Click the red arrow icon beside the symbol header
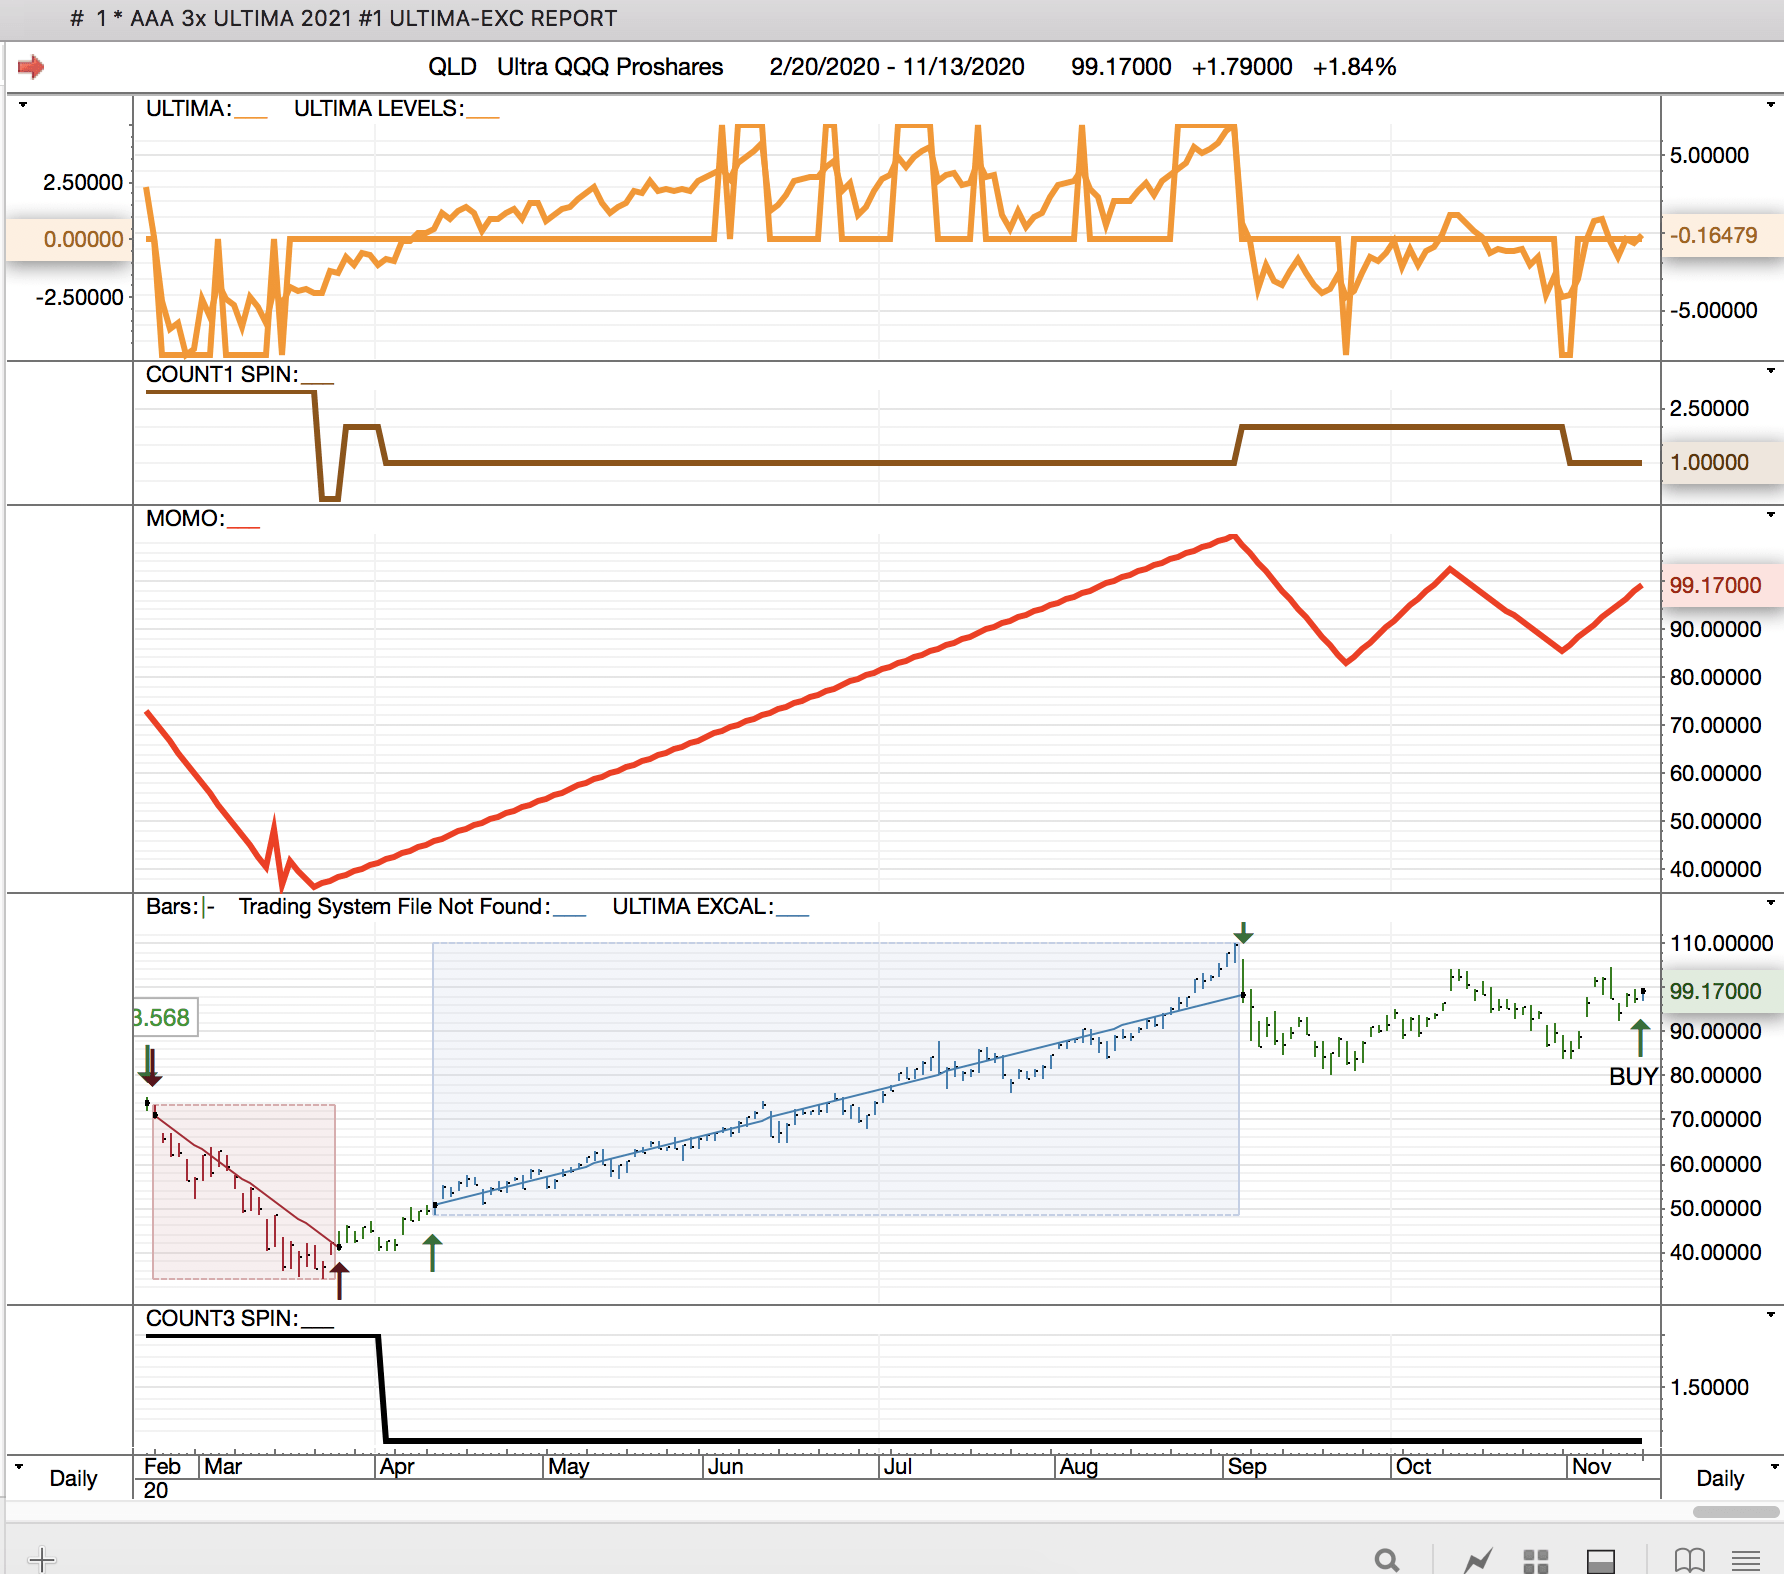The width and height of the screenshot is (1784, 1574). (31, 67)
